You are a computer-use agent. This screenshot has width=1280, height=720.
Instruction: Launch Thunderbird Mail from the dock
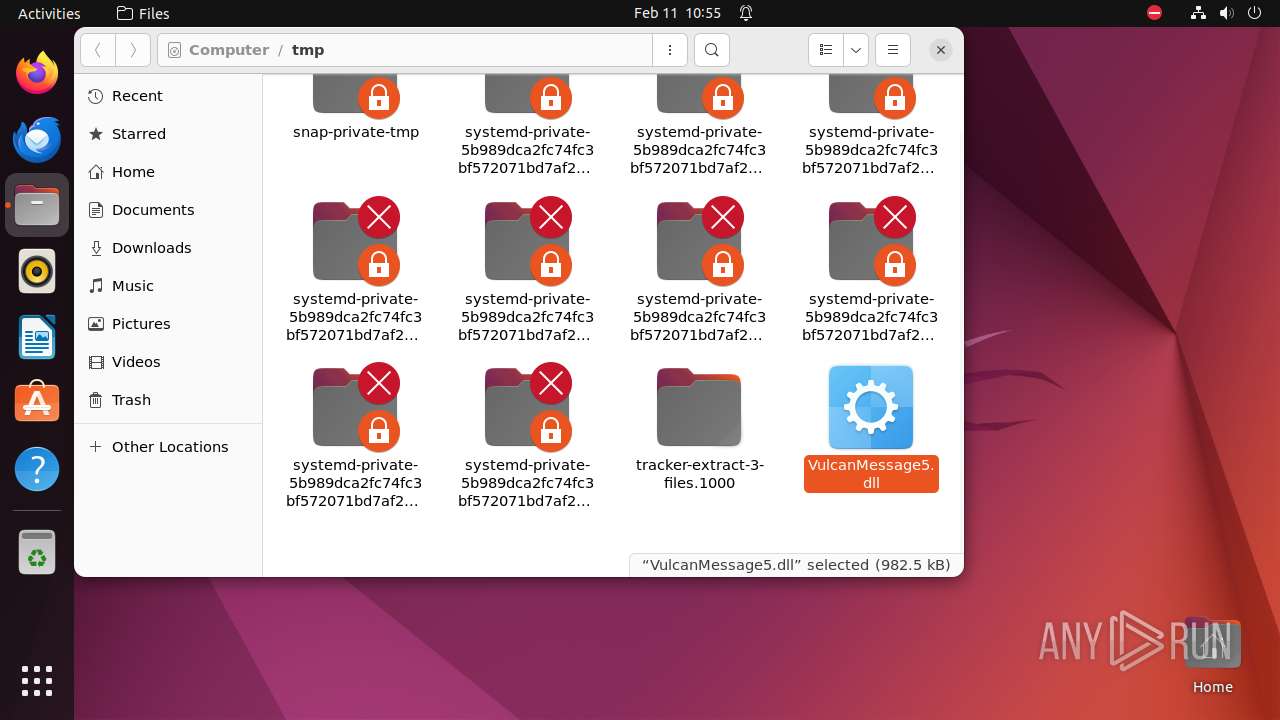[x=37, y=139]
